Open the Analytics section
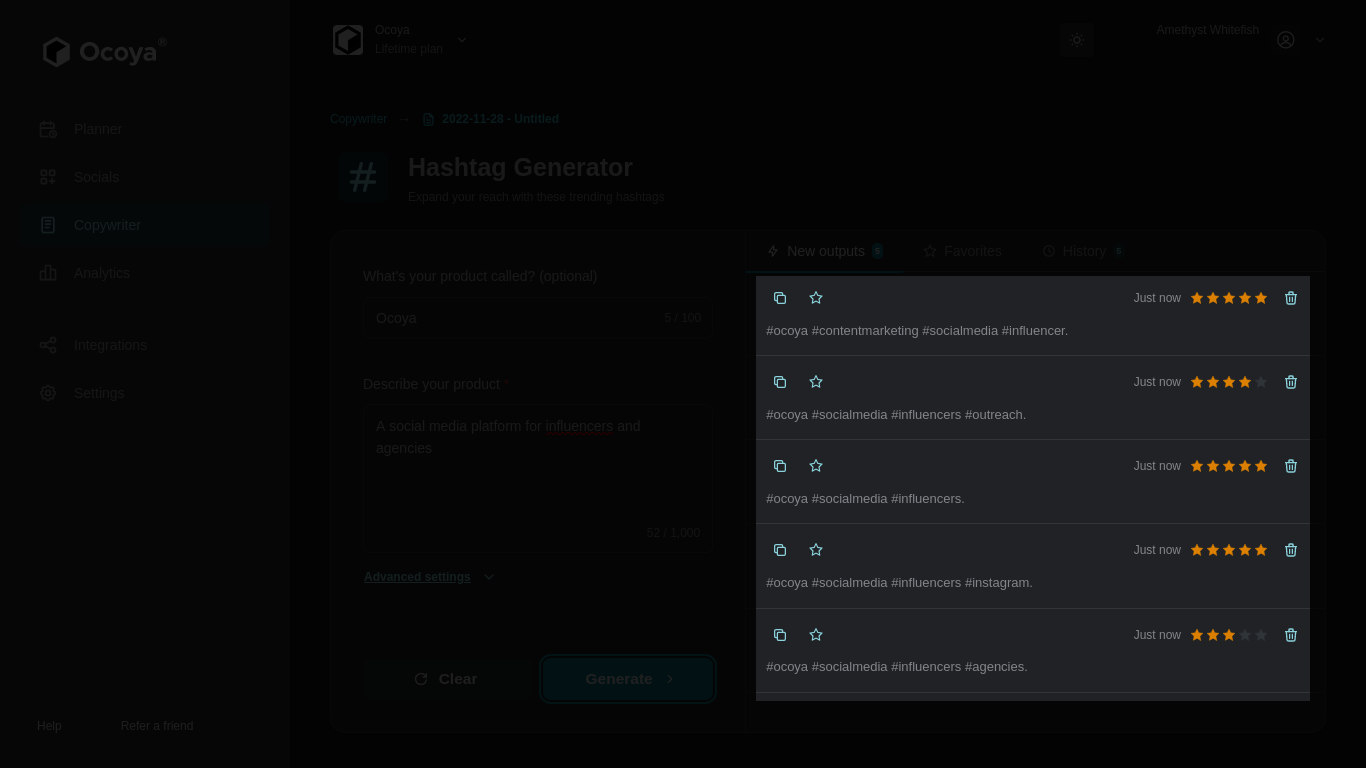 (x=146, y=273)
